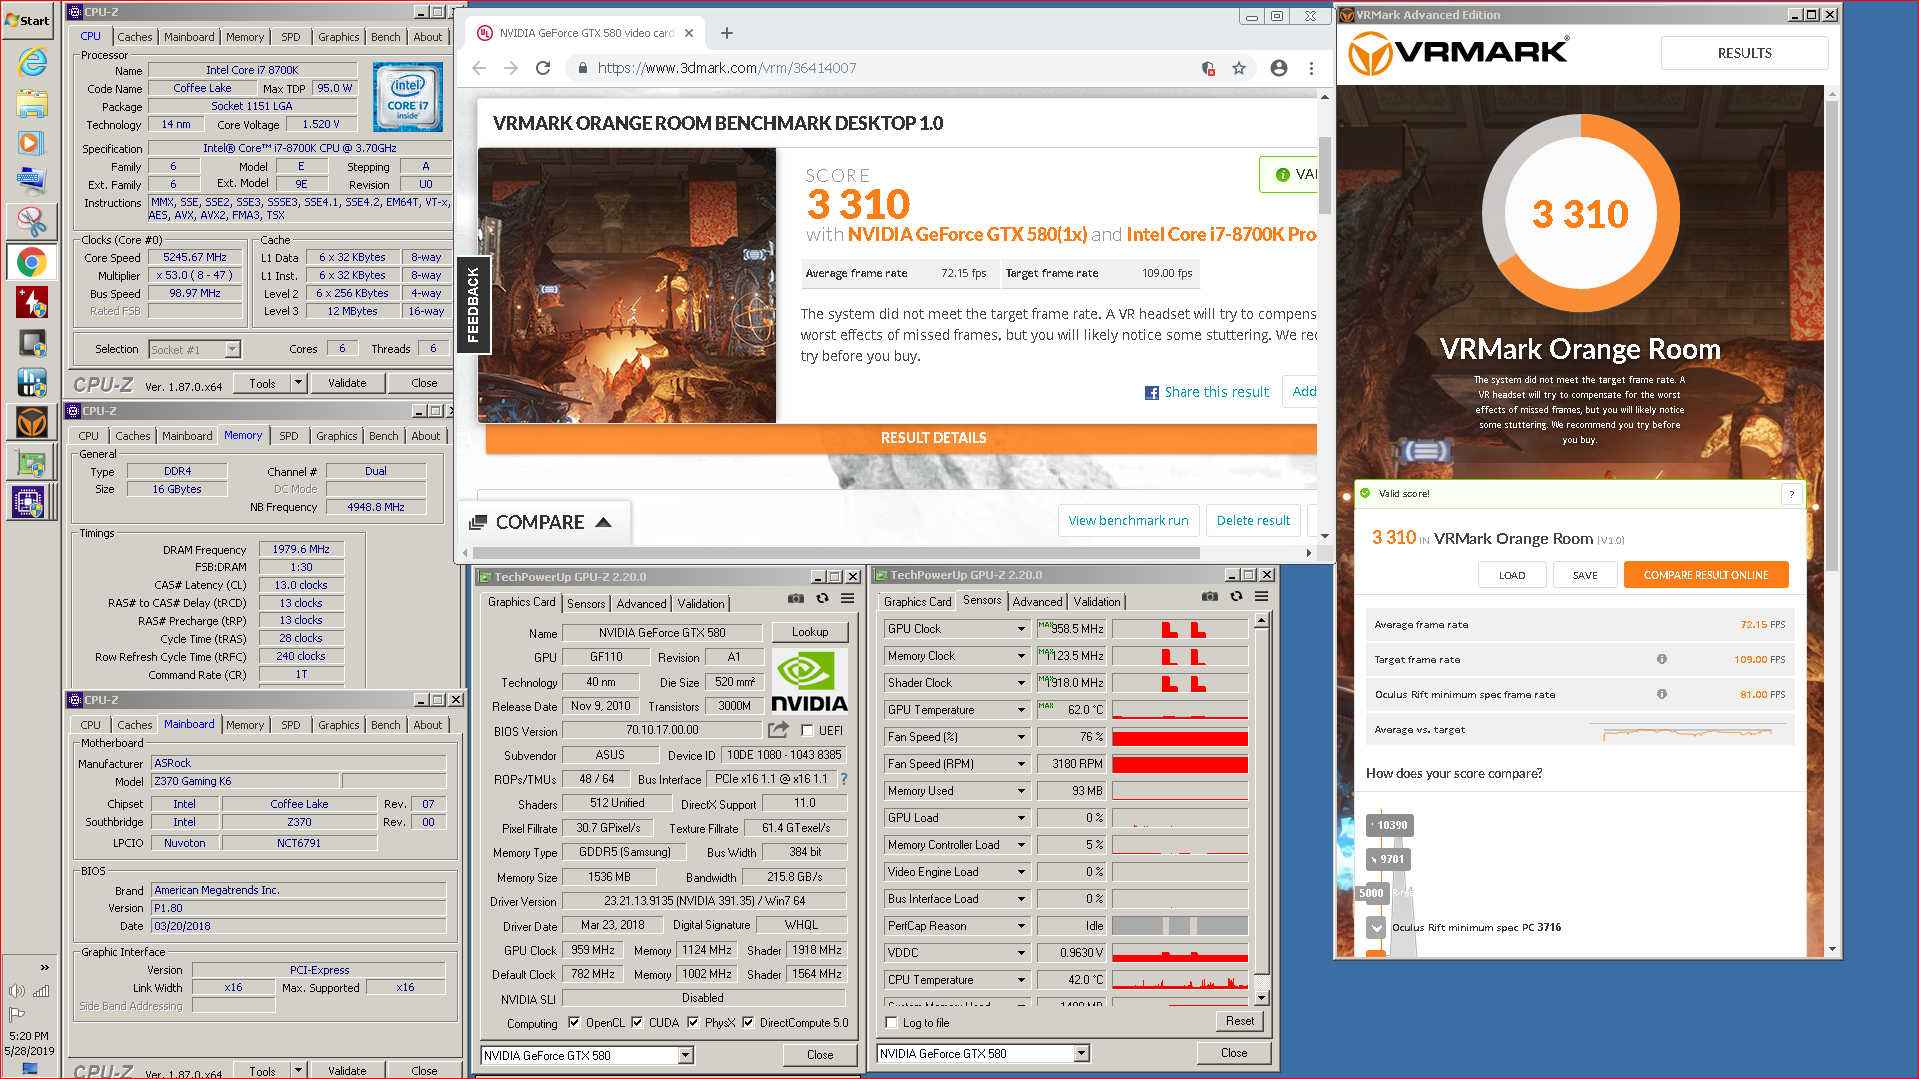Viewport: 1919px width, 1079px height.
Task: Click the Valid score help question mark
Action: pos(1791,494)
